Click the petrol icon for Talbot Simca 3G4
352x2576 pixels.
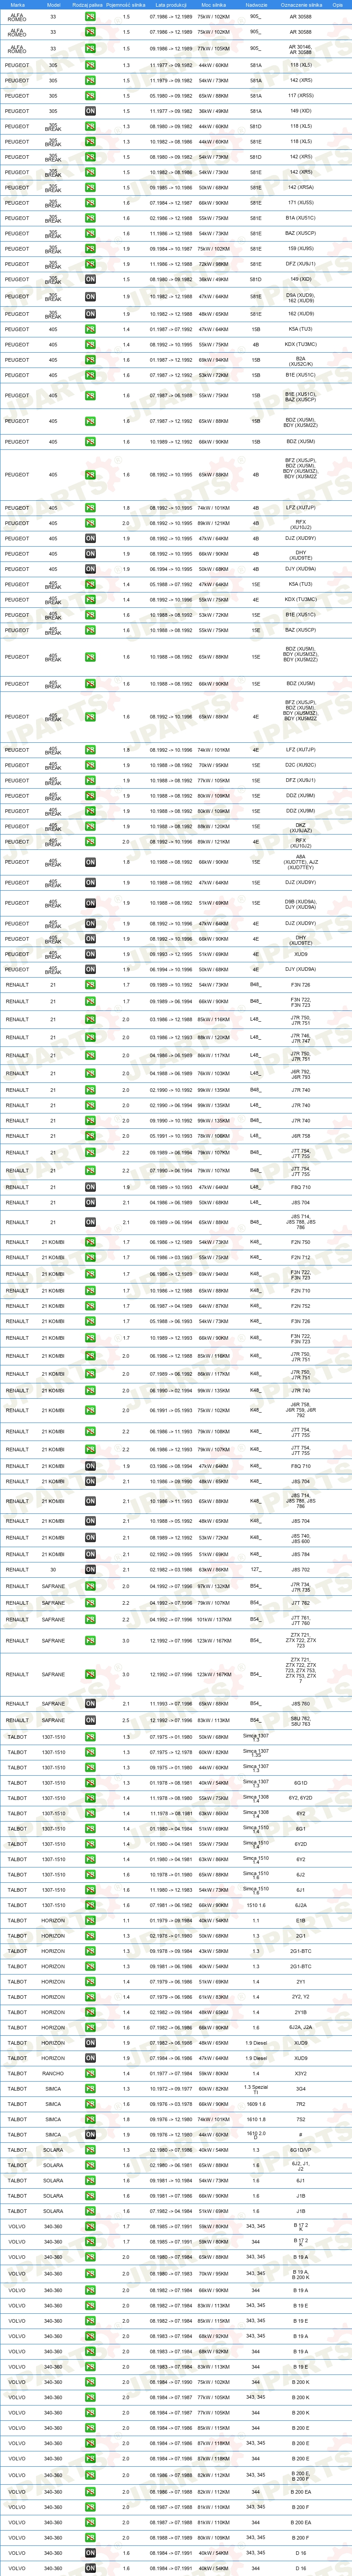pyautogui.click(x=90, y=2089)
